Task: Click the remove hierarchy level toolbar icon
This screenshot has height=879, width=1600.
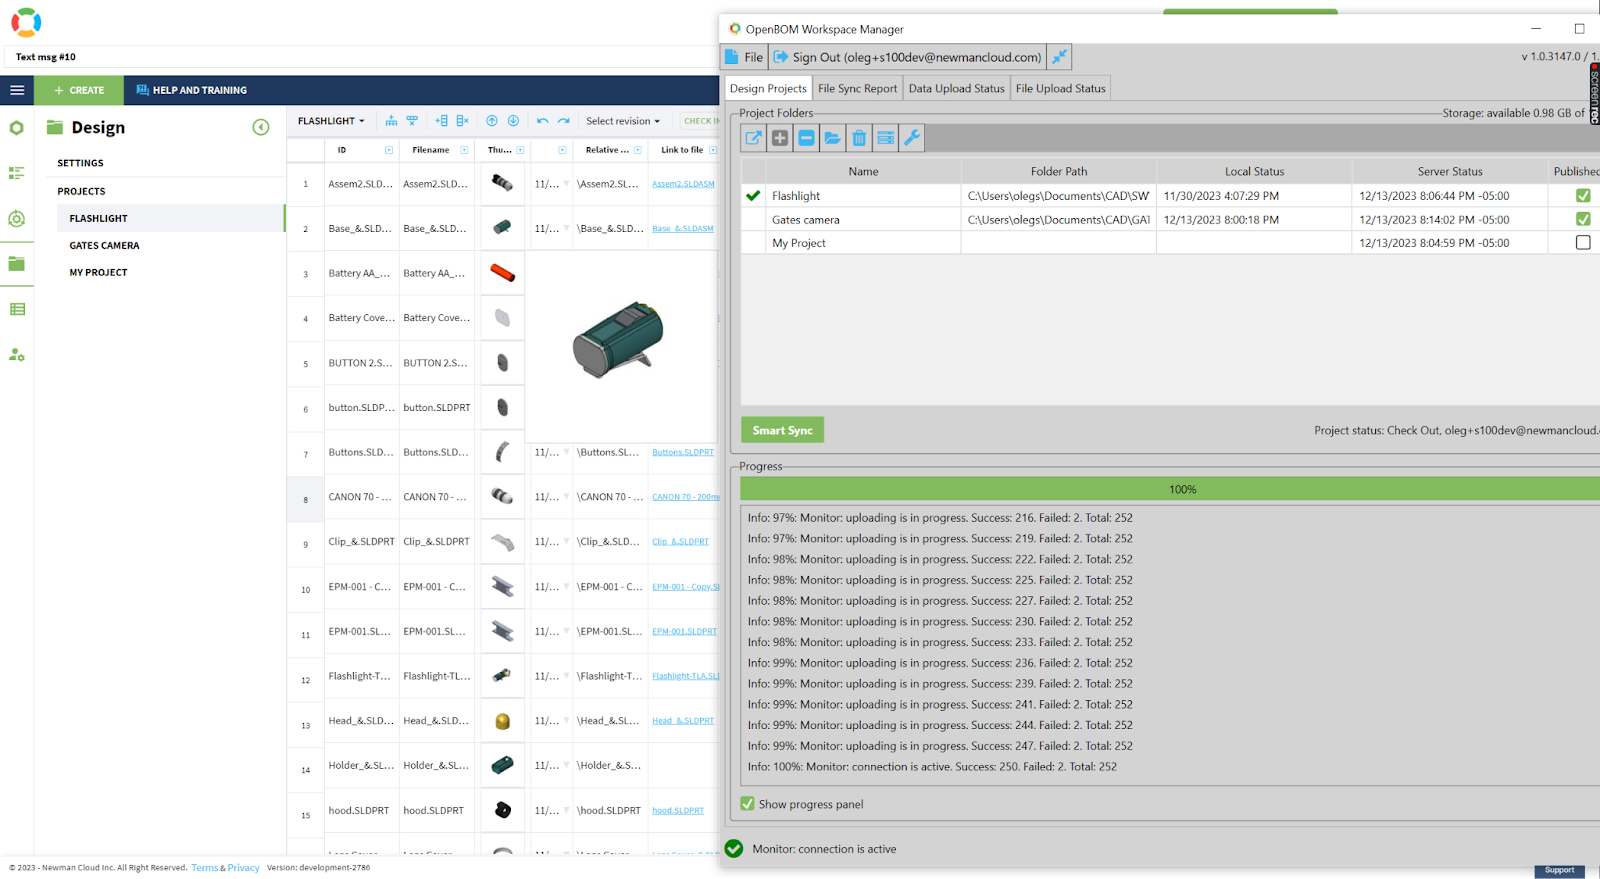Action: tap(412, 121)
